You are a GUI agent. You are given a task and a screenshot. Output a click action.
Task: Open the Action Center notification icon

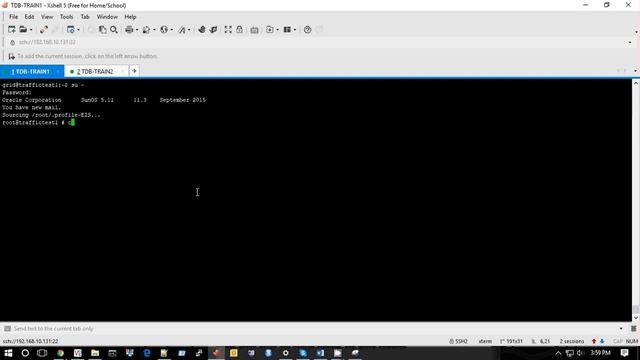click(624, 353)
